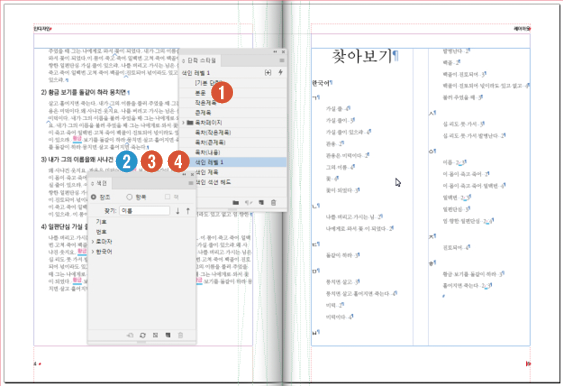The height and width of the screenshot is (386, 563).
Task: Create new style group folder icon
Action: [x=236, y=203]
